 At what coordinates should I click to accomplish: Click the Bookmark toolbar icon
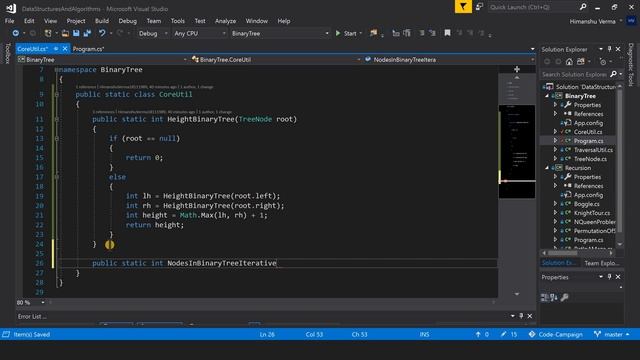[x=447, y=33]
